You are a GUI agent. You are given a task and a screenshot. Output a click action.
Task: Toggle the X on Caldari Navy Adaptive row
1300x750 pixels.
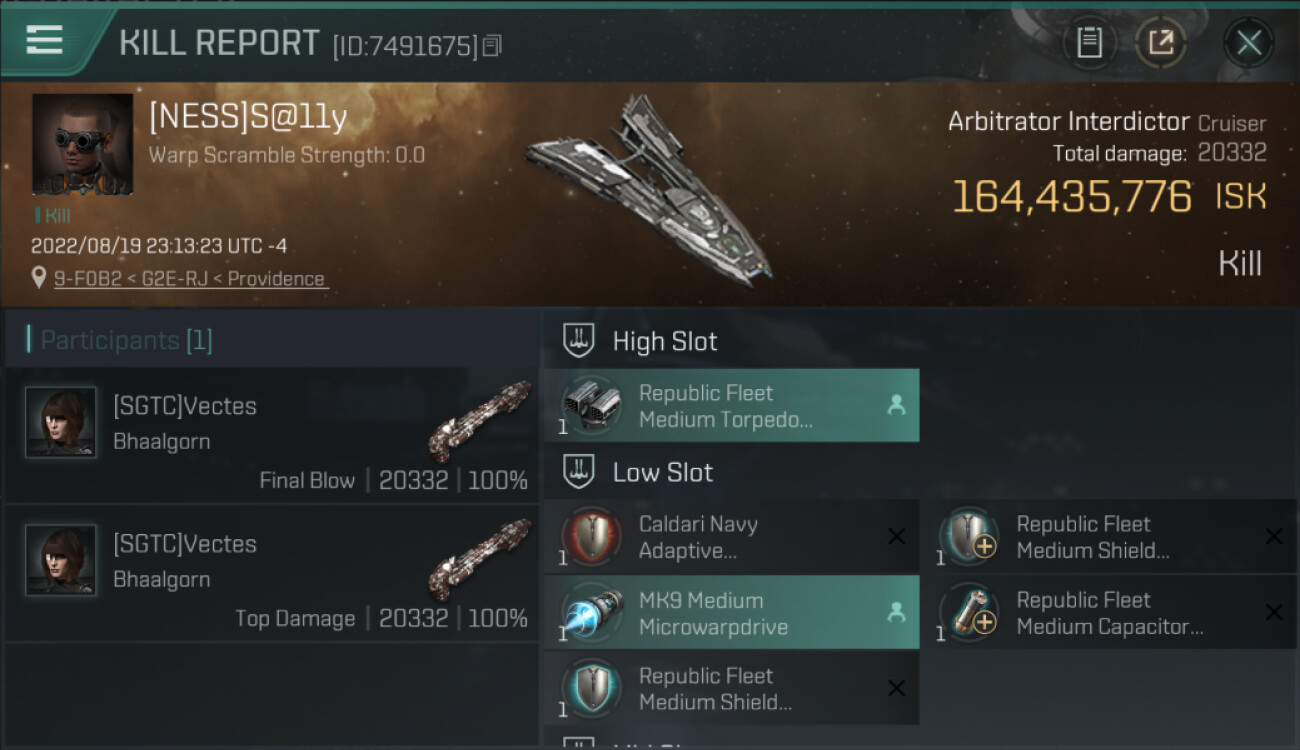coord(896,537)
